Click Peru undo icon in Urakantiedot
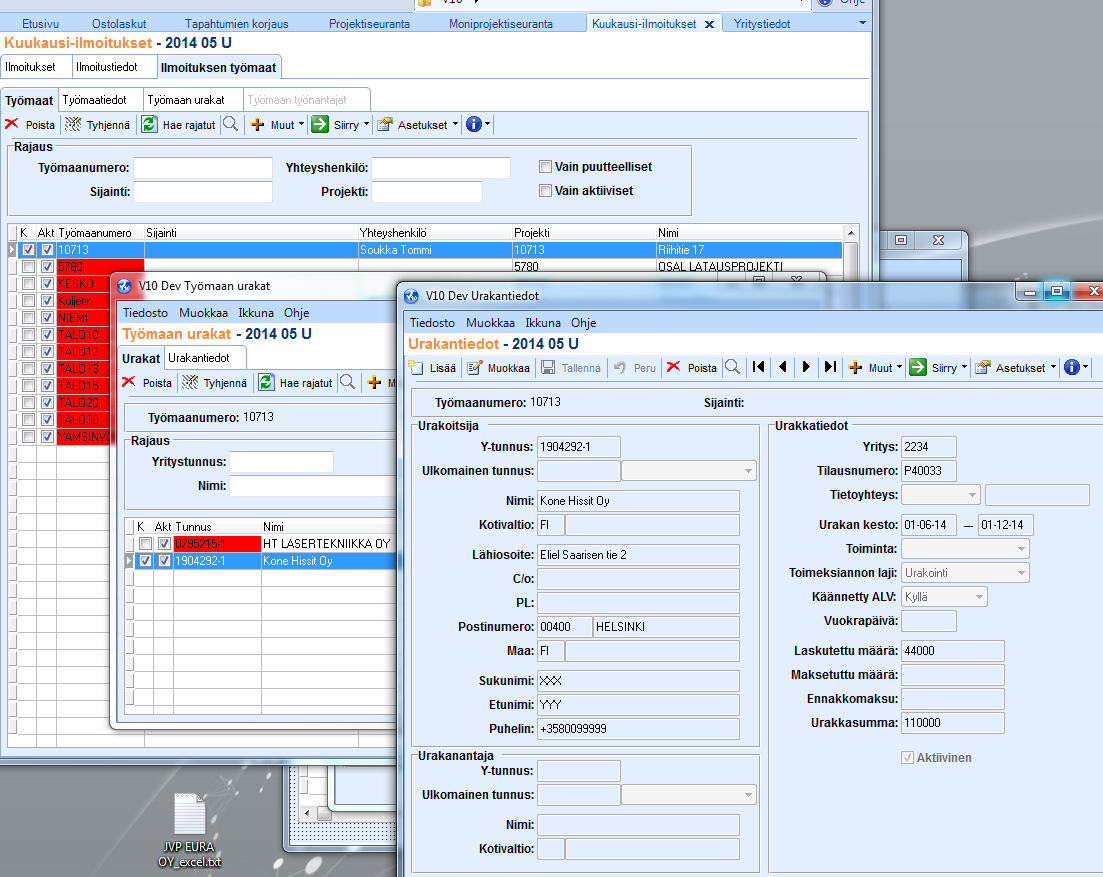The height and width of the screenshot is (877, 1103). point(620,367)
